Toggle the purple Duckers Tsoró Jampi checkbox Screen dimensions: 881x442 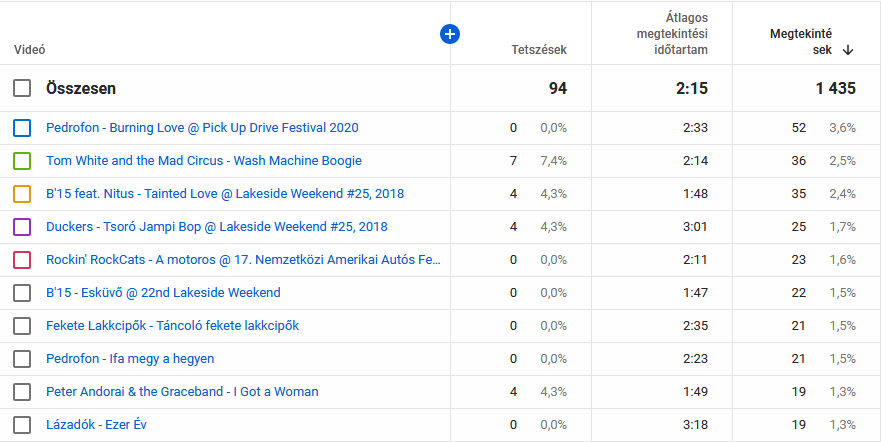(22, 227)
